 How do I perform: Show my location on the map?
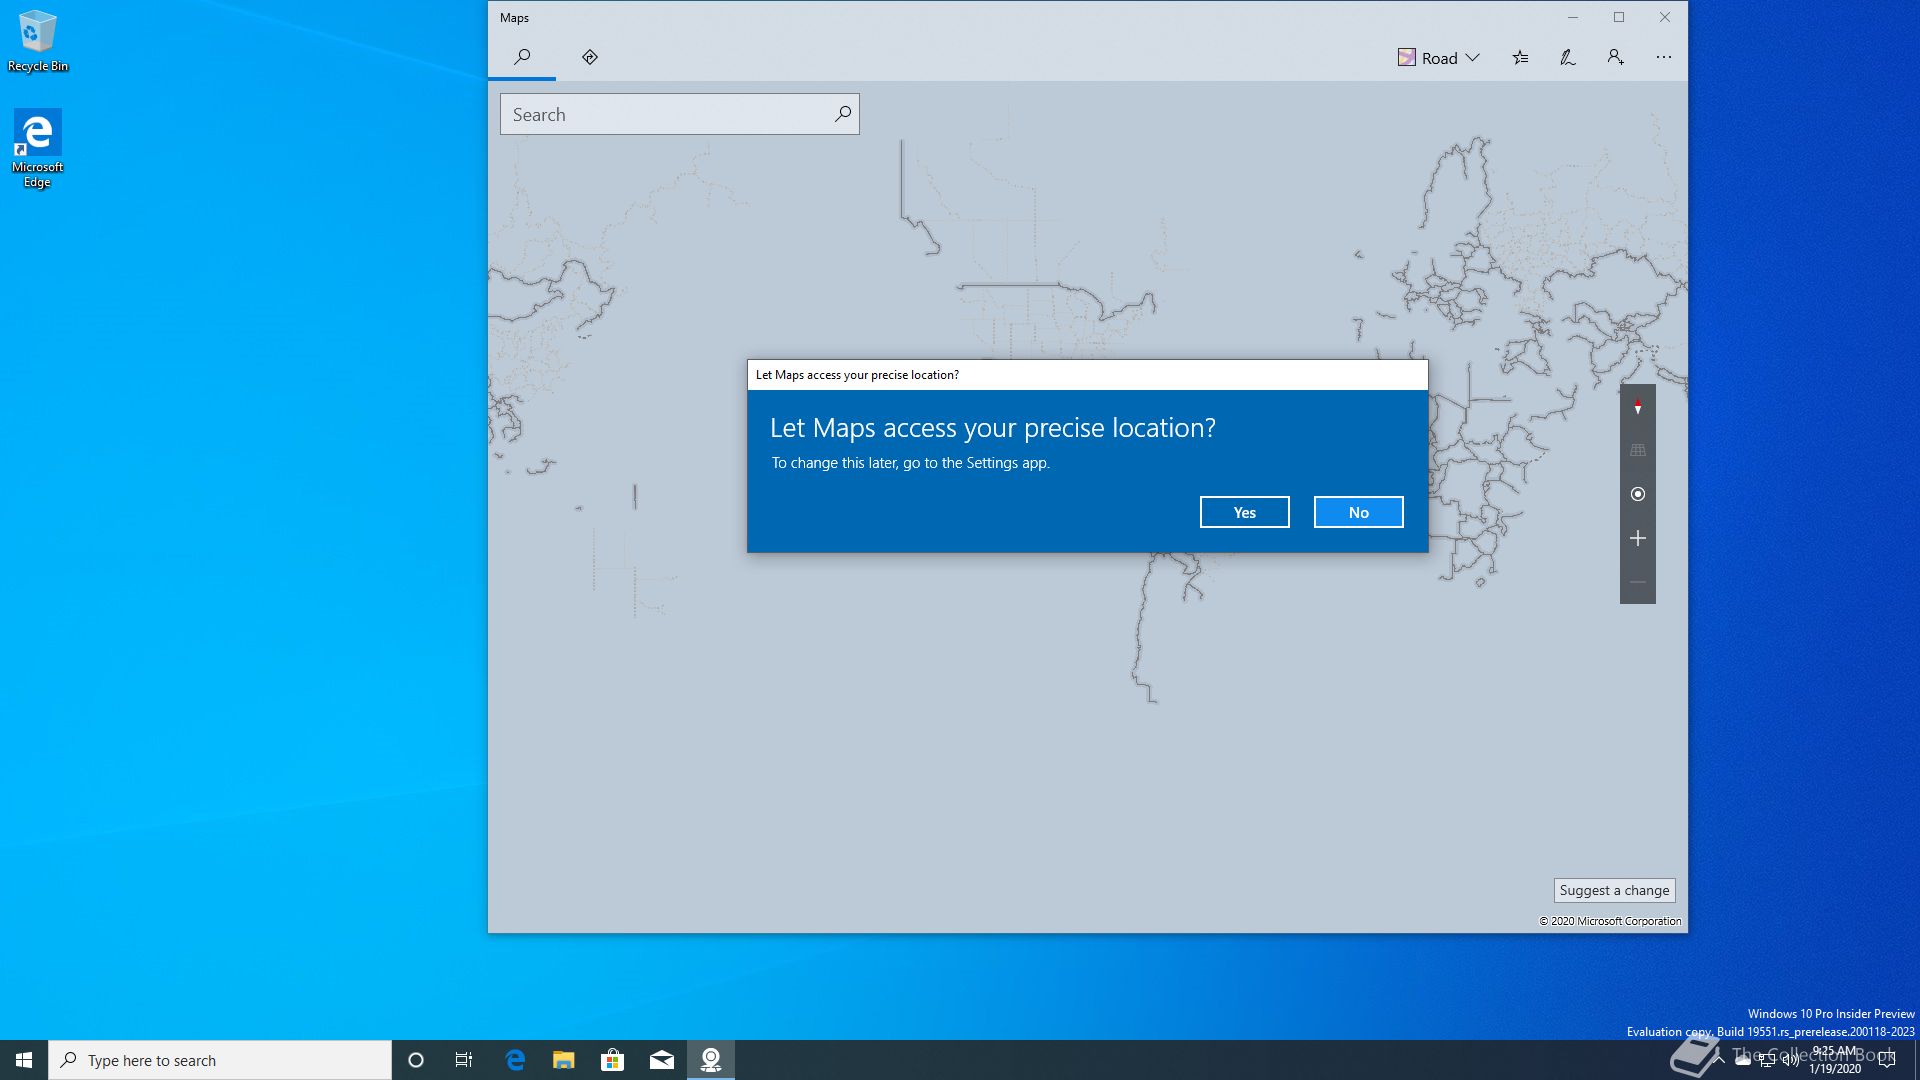pos(1638,494)
